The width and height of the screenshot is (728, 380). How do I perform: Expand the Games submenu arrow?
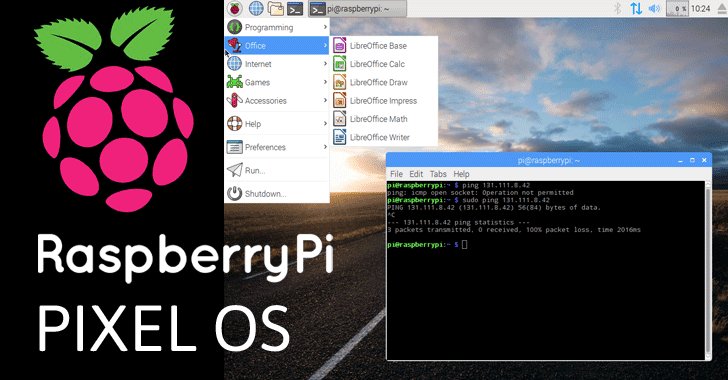pos(325,82)
